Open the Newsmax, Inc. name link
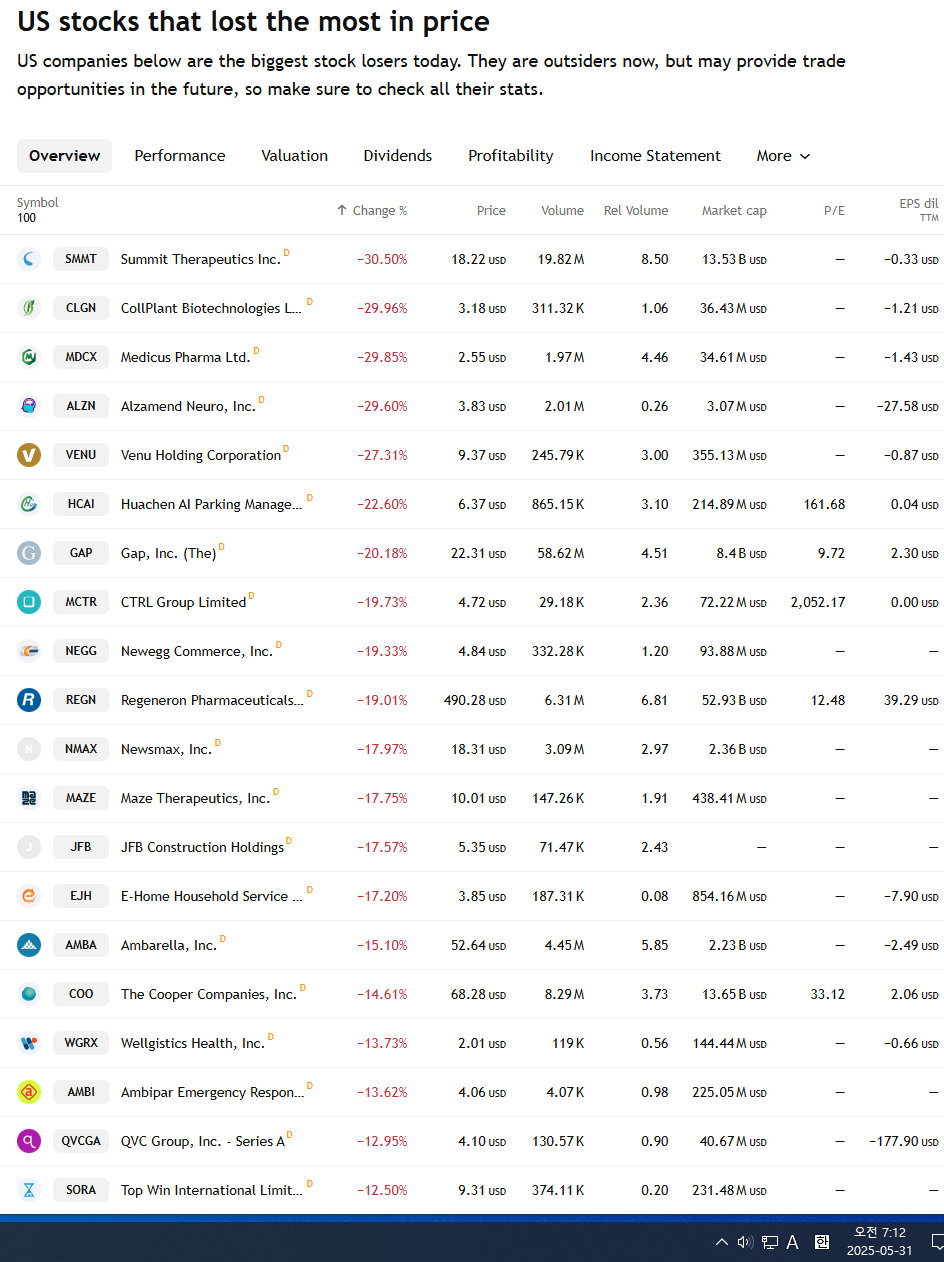Viewport: 944px width, 1262px height. tap(166, 750)
